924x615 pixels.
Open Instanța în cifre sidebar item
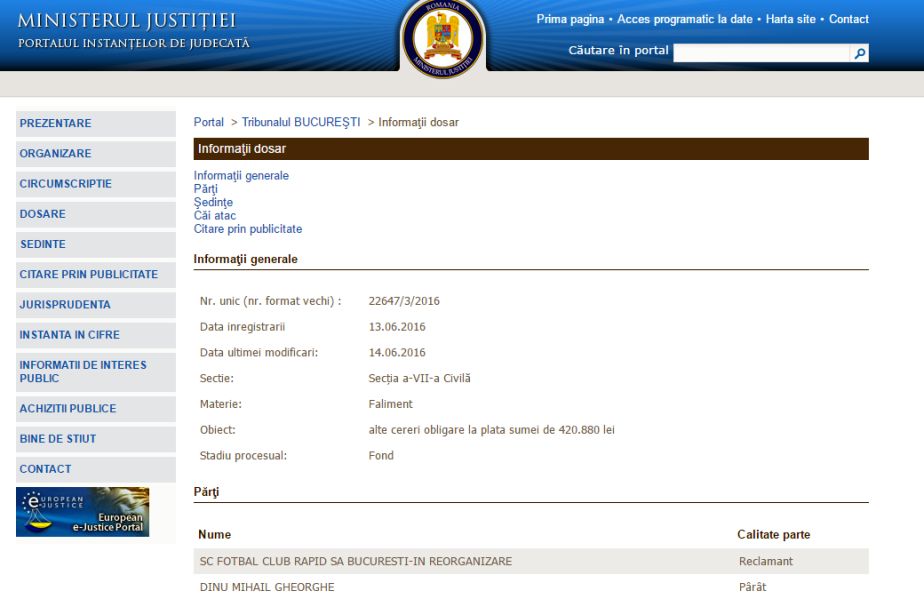tap(69, 334)
